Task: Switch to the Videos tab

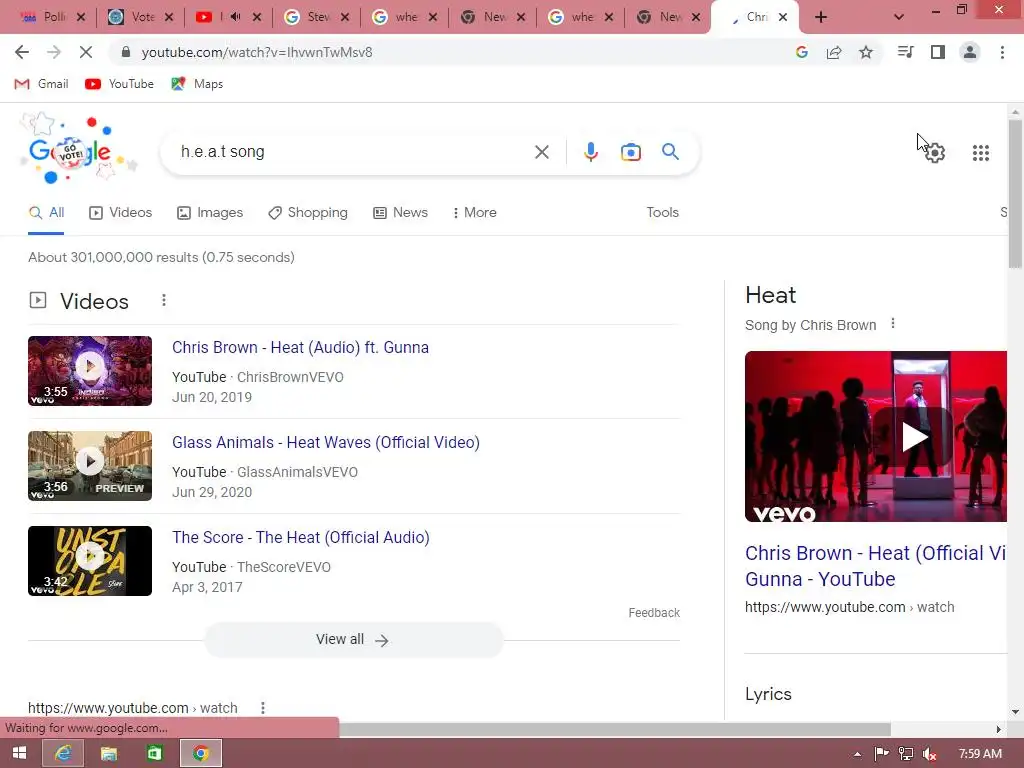Action: tap(121, 212)
